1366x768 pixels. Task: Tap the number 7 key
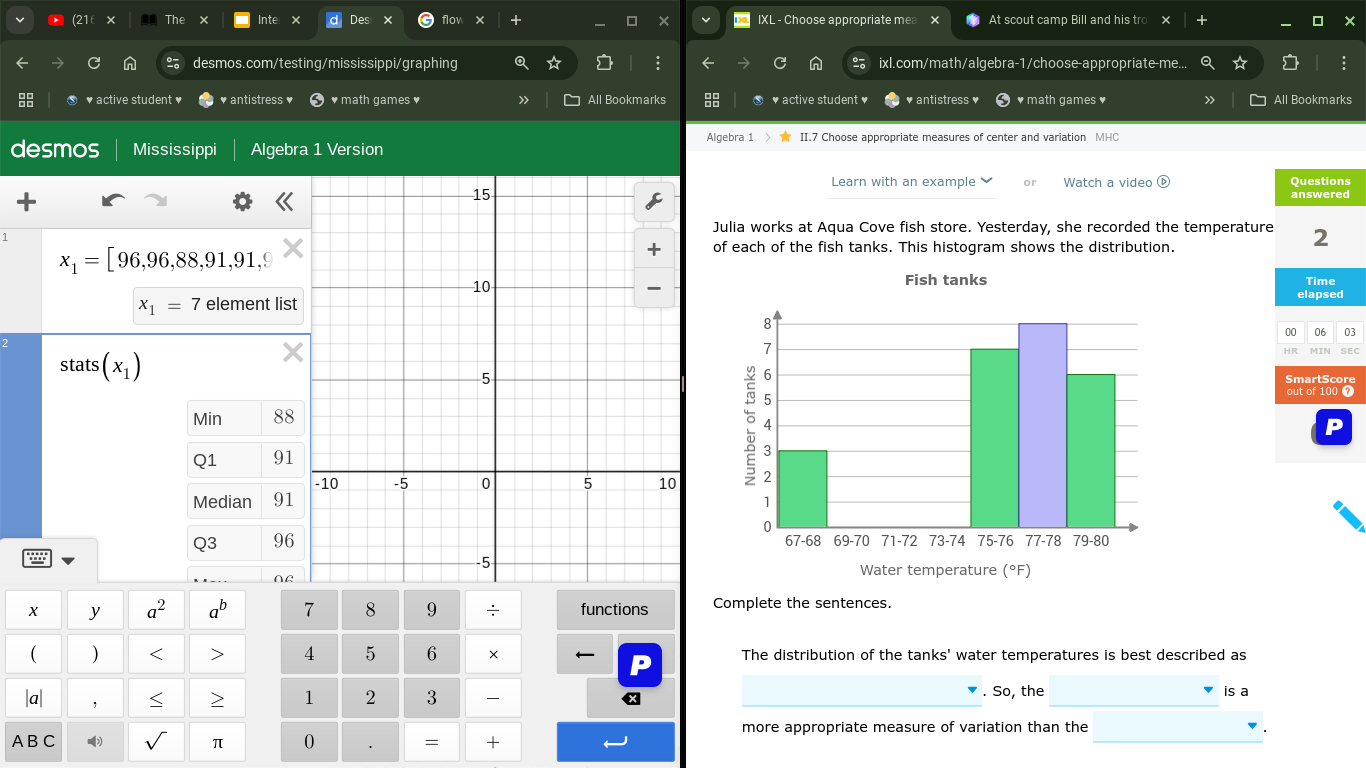309,610
